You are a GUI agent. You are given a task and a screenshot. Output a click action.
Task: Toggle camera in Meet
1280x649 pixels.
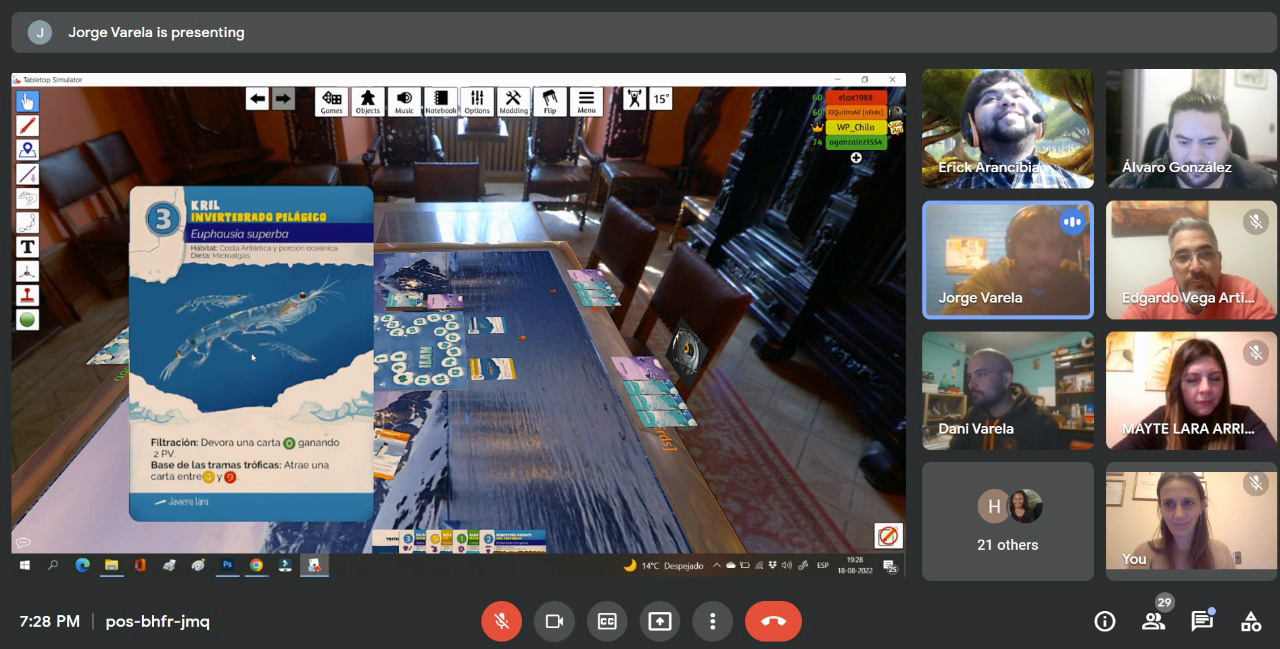click(554, 621)
